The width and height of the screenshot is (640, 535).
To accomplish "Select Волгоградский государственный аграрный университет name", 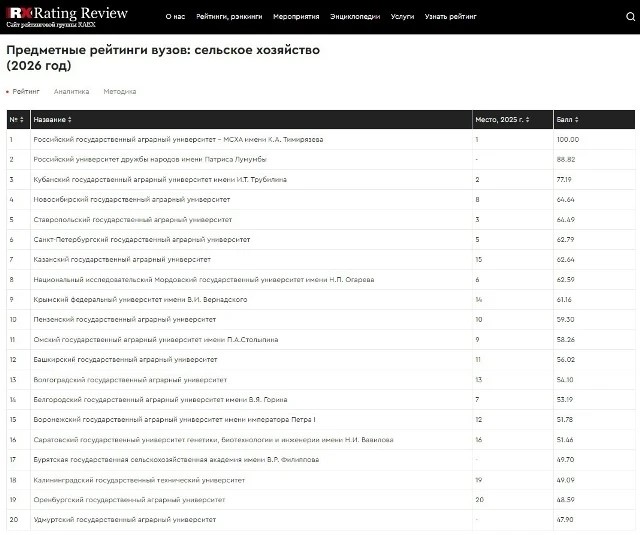I will point(130,380).
